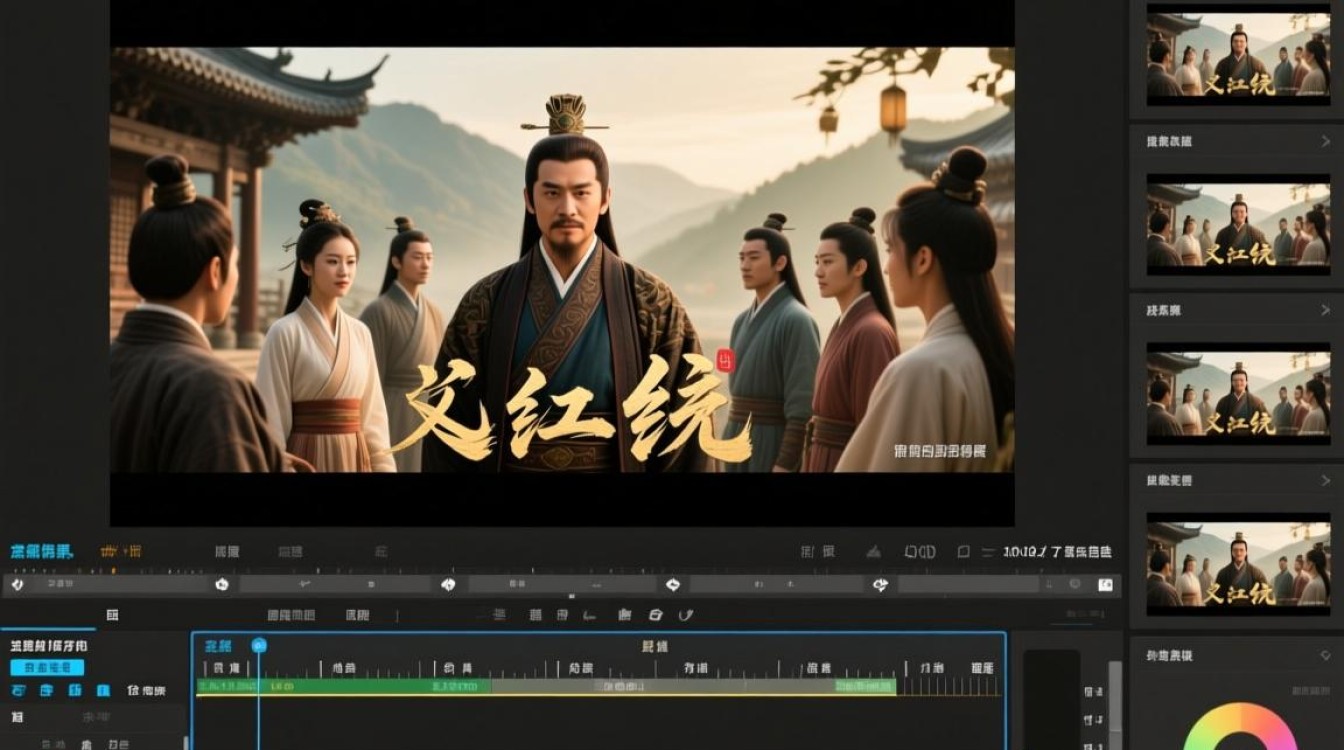Click the vertical scrollbar right of the timeline
Viewport: 1344px width, 750px height.
point(1115,705)
